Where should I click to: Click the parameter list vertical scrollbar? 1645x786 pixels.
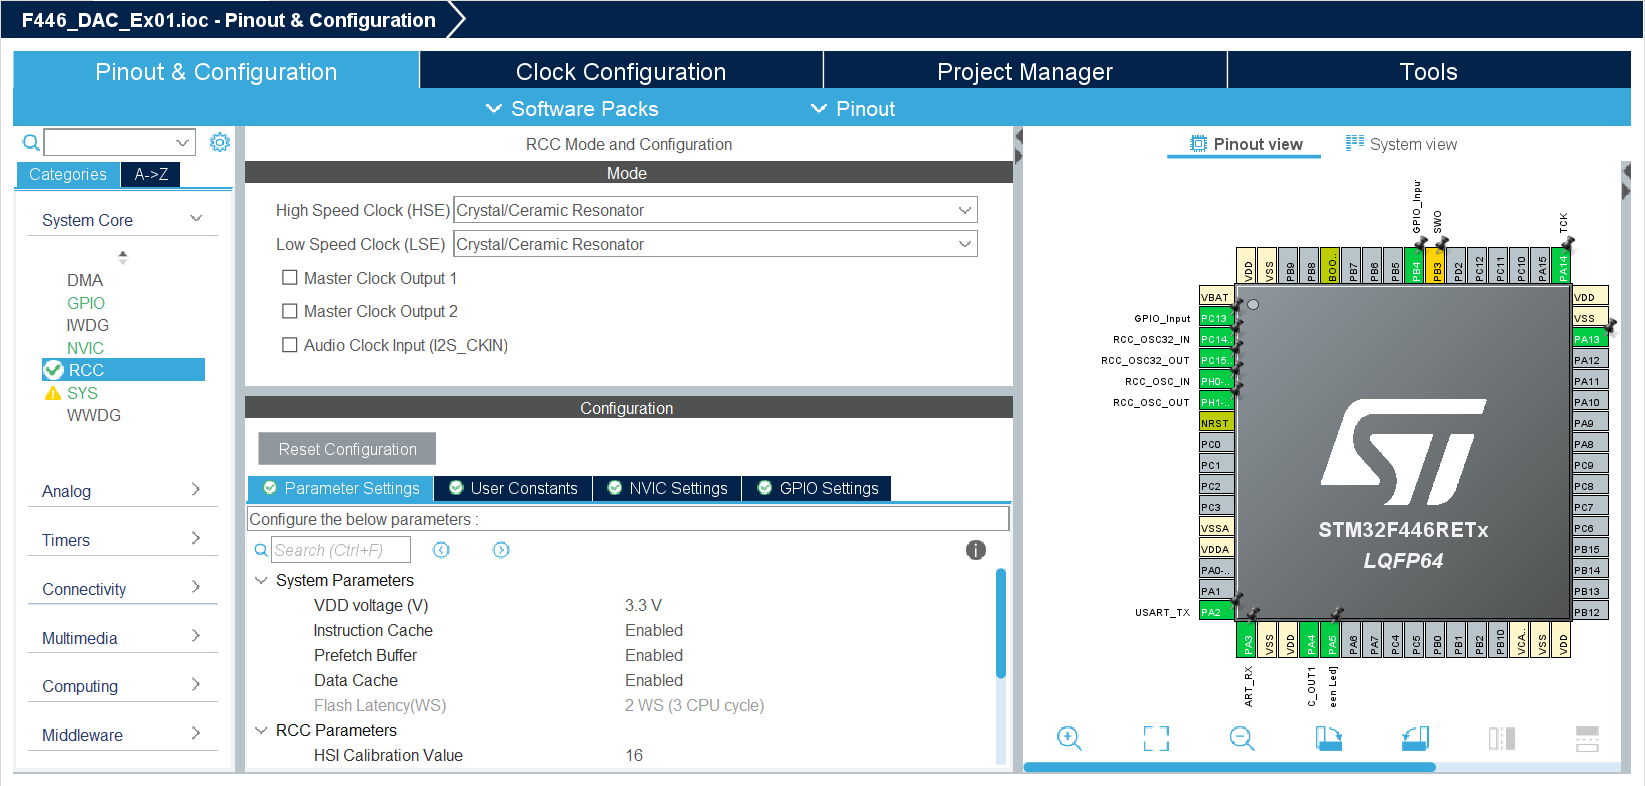pos(1000,624)
